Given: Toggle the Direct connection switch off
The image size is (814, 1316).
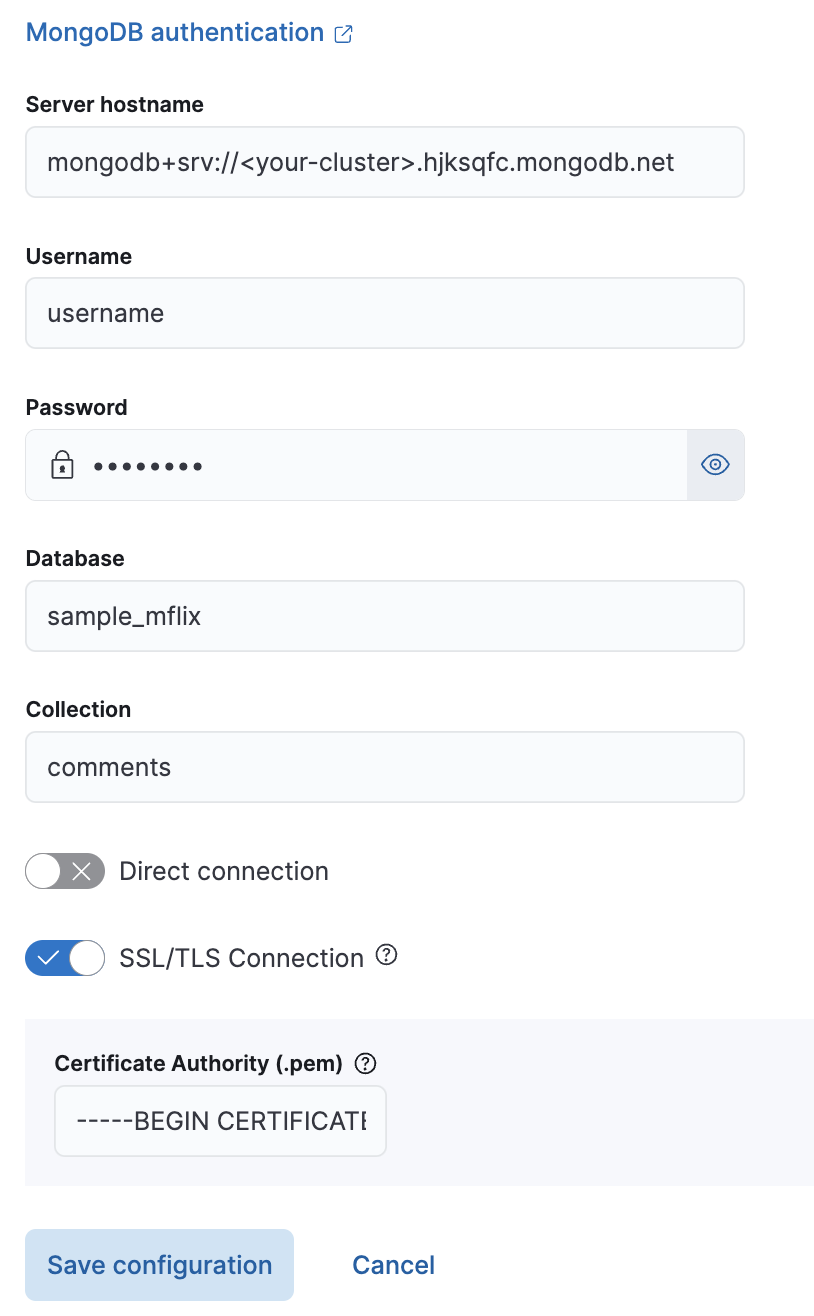Looking at the screenshot, I should point(64,871).
